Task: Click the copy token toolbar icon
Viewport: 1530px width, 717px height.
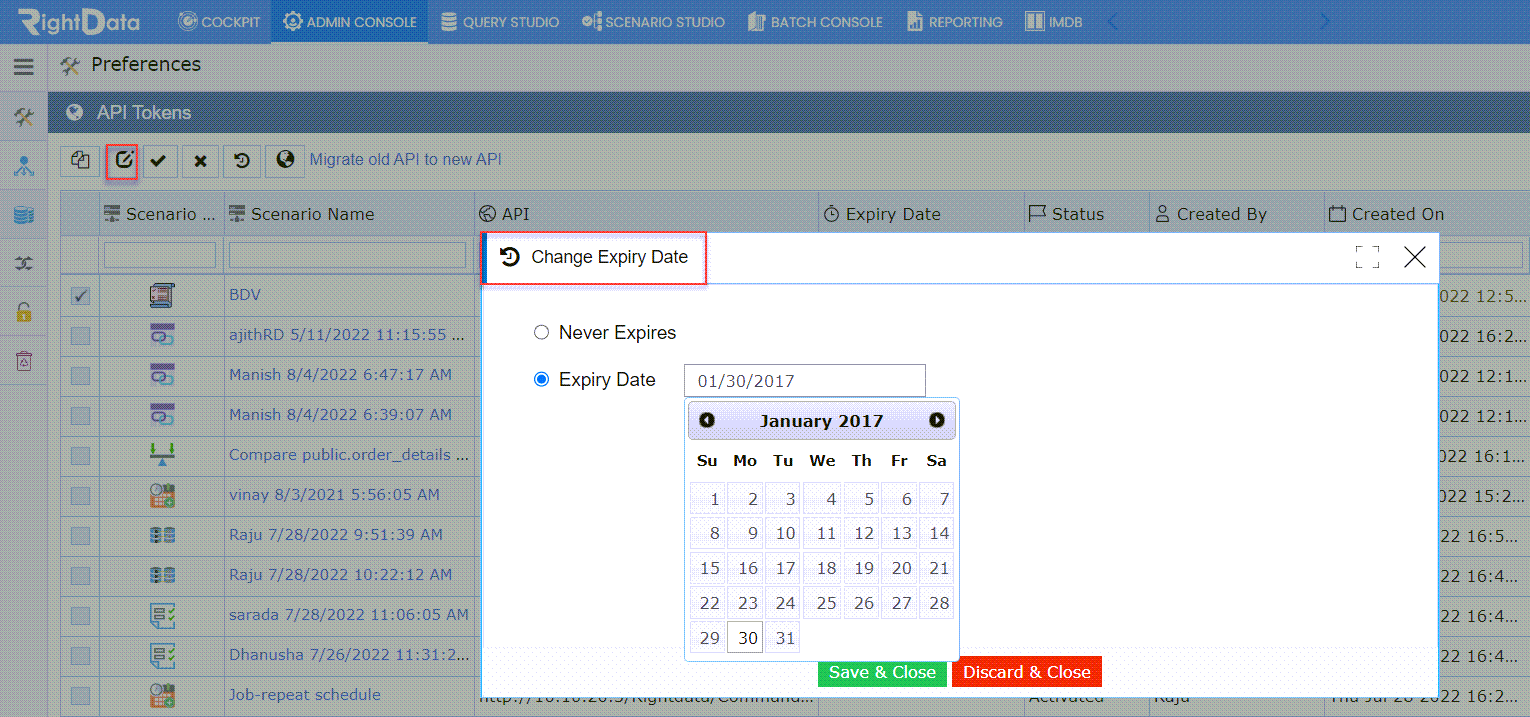Action: 80,160
